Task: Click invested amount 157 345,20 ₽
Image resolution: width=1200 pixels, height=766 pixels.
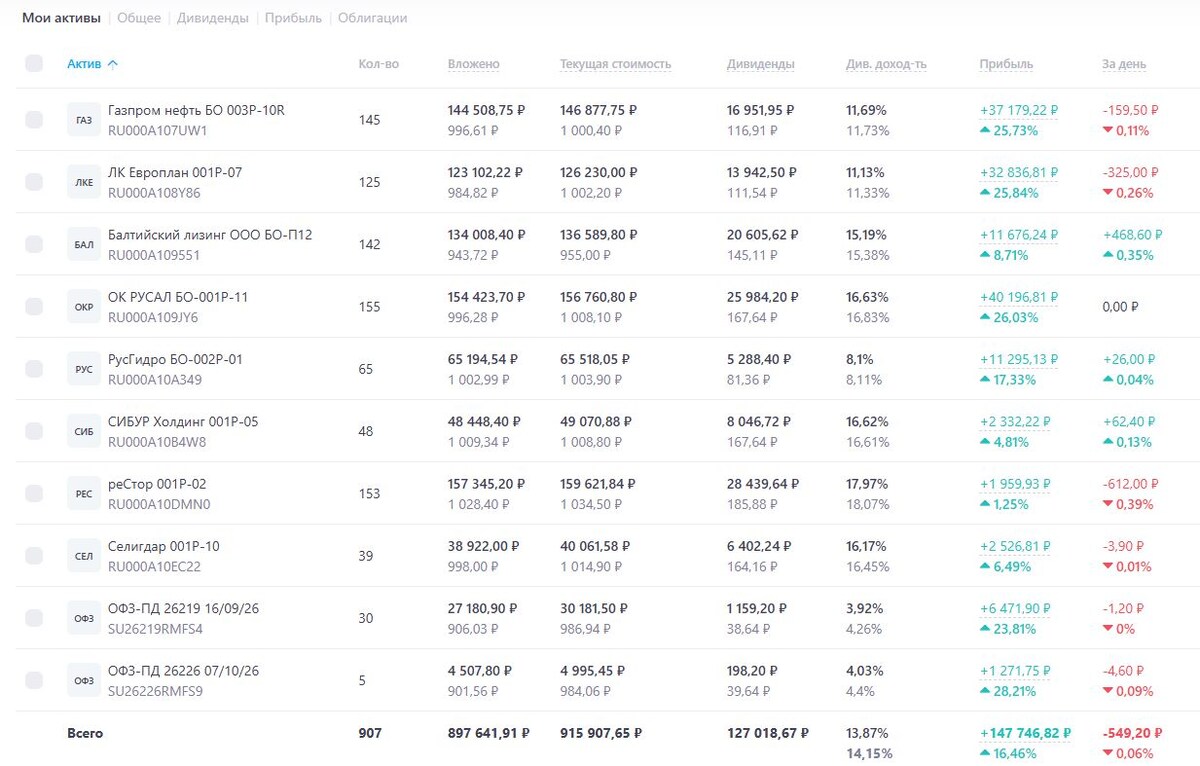Action: point(487,483)
